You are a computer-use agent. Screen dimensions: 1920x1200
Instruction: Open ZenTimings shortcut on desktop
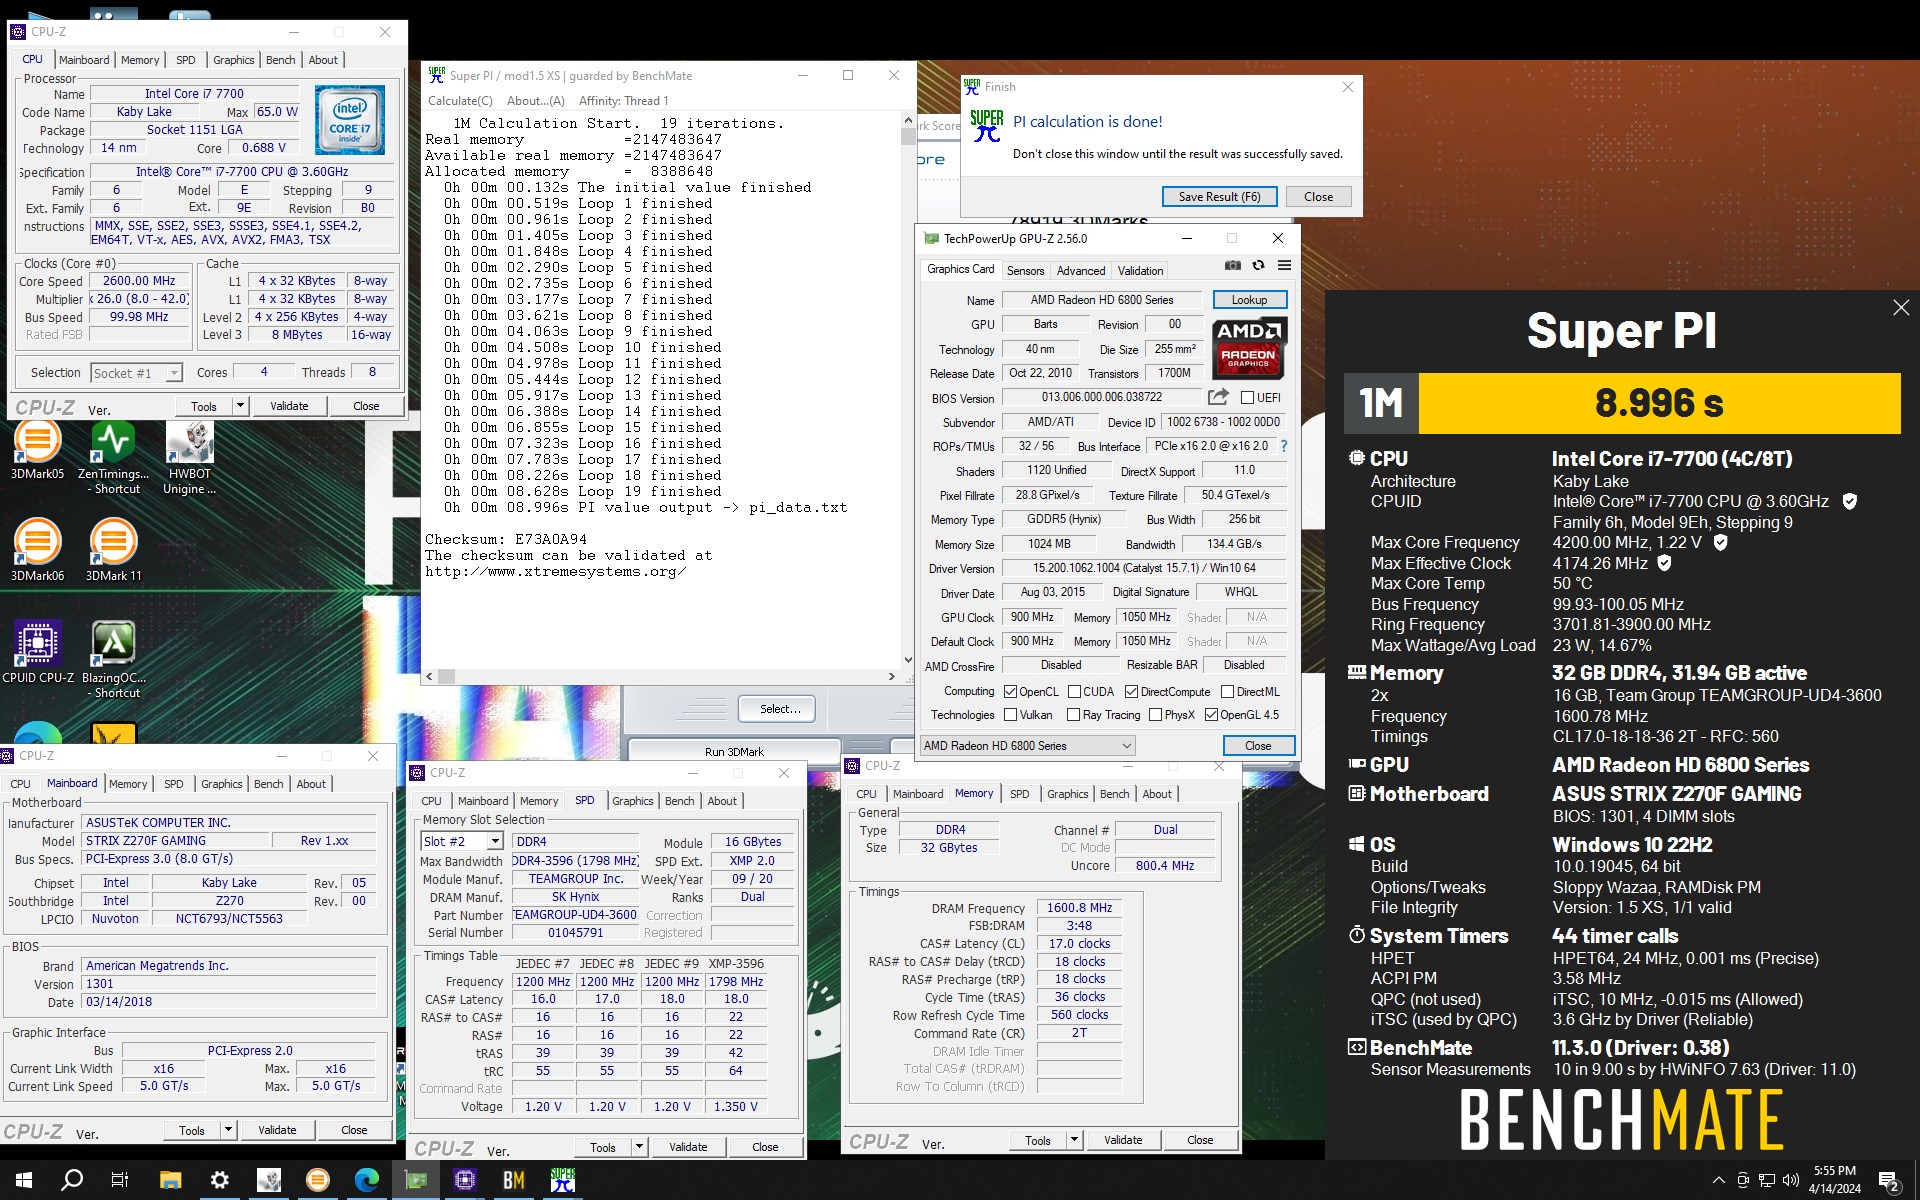pyautogui.click(x=113, y=457)
